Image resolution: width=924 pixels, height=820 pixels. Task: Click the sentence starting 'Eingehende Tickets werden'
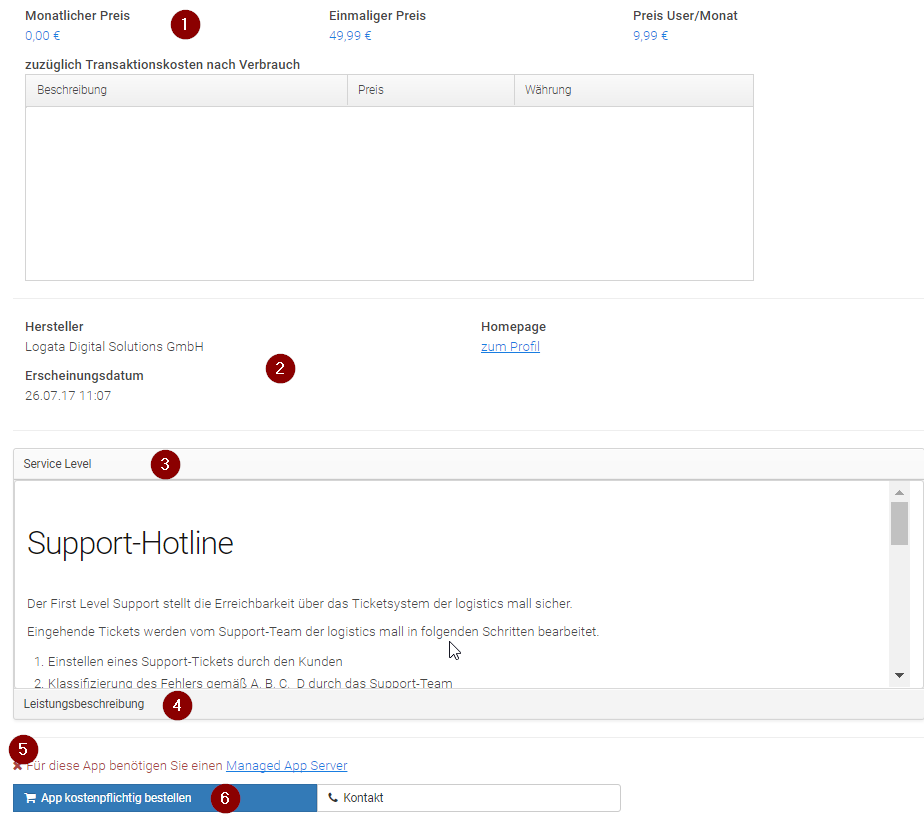[x=313, y=631]
